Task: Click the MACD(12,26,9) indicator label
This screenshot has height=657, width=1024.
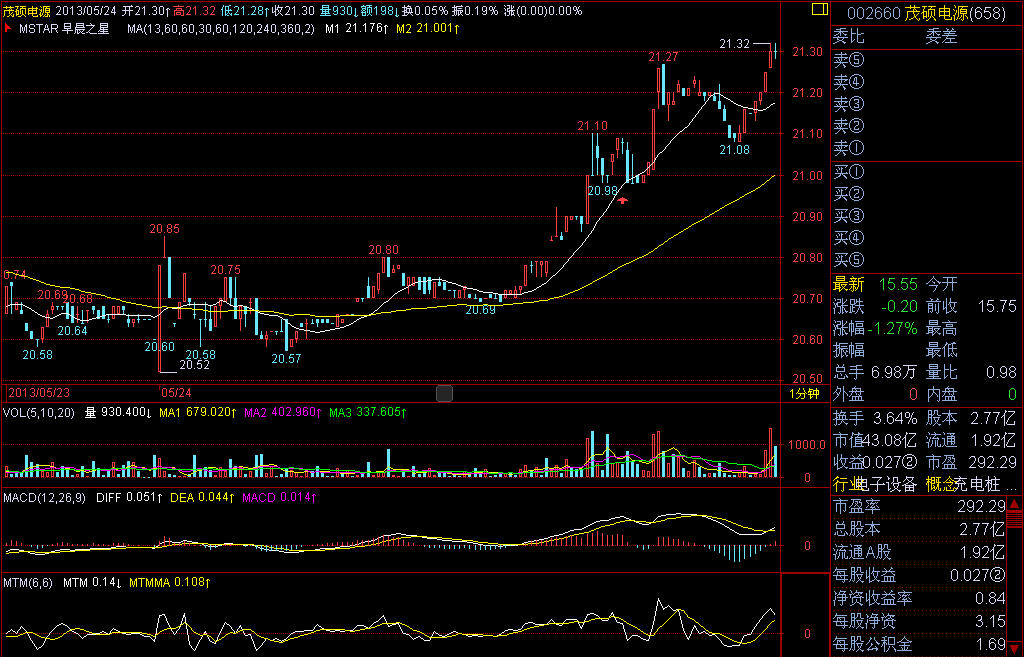Action: [x=46, y=497]
